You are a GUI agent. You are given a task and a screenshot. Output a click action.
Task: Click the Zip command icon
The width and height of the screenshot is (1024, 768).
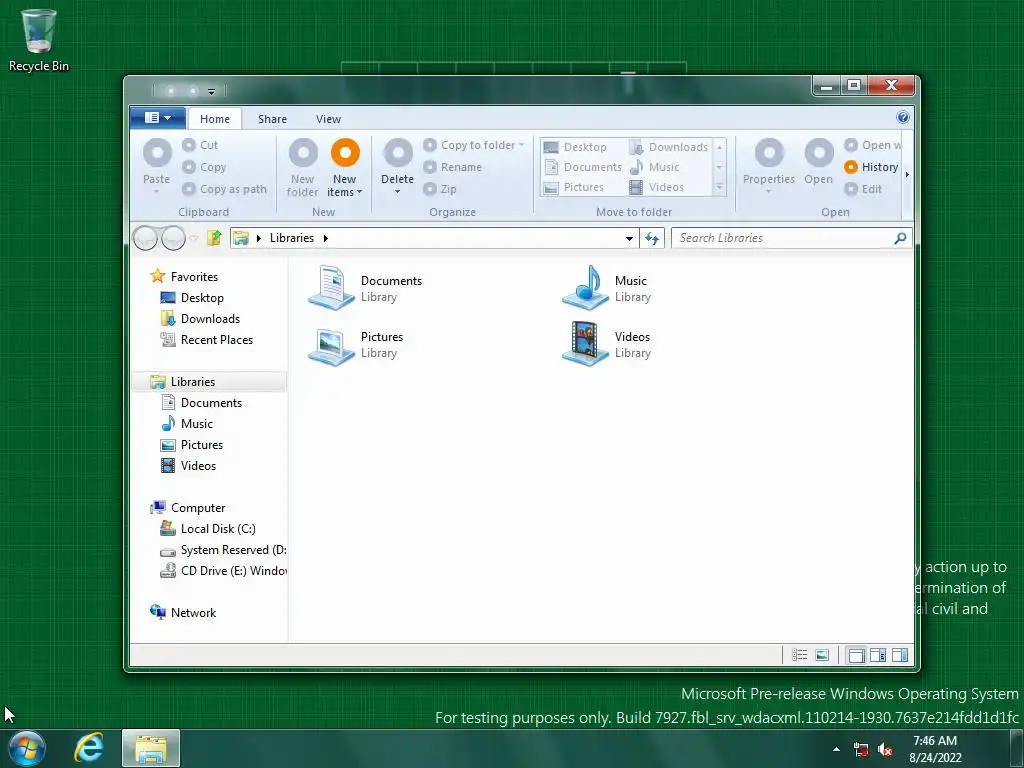(430, 189)
